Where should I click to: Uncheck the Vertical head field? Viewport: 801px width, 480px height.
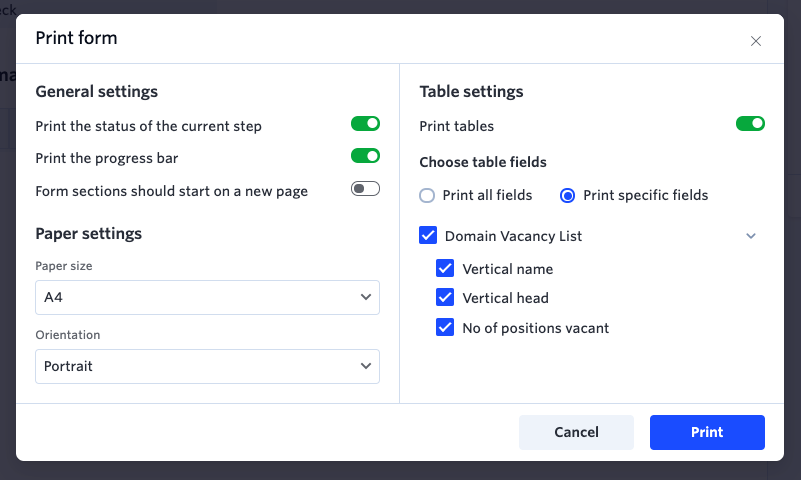[445, 297]
